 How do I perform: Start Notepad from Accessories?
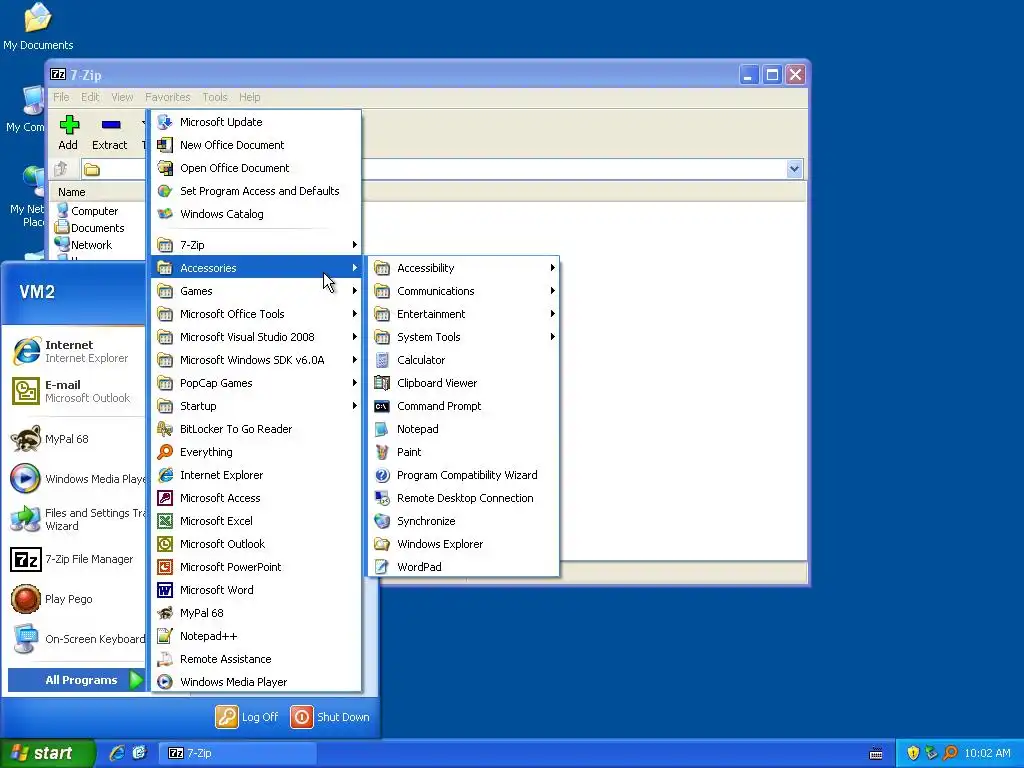(463, 429)
